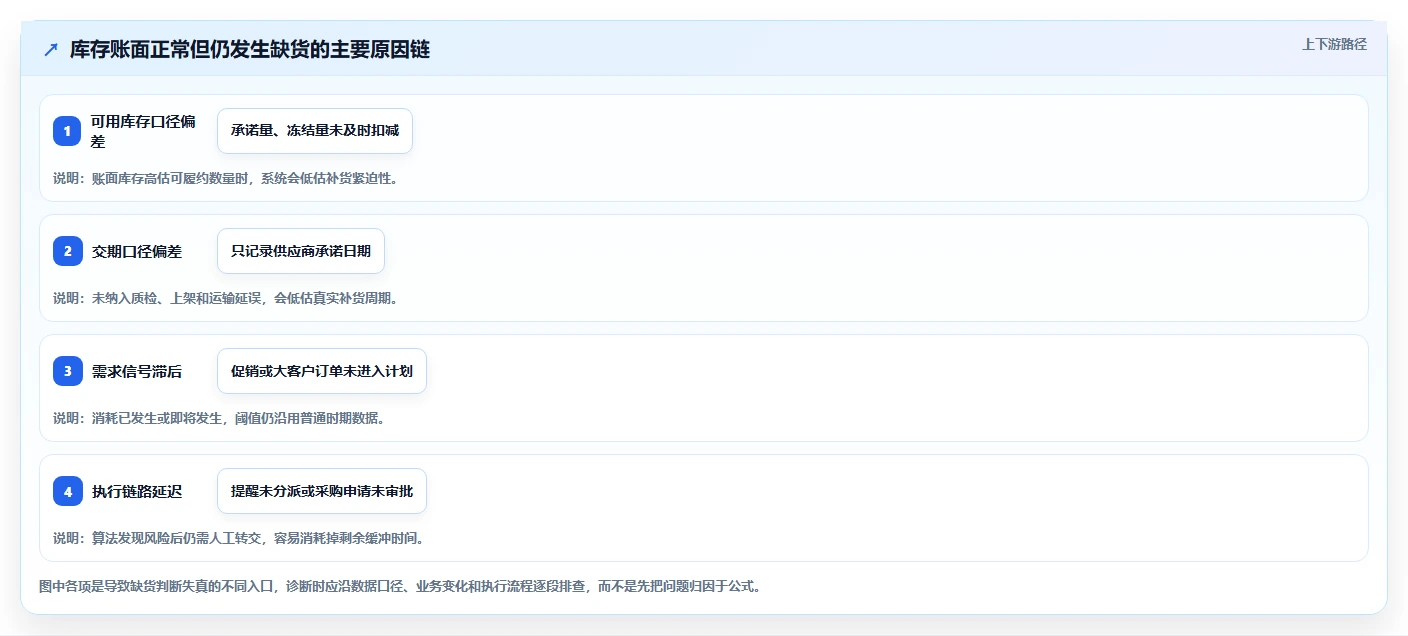This screenshot has height=636, width=1408.
Task: Click the note starting 说明：算法发现风险
Action: point(239,538)
